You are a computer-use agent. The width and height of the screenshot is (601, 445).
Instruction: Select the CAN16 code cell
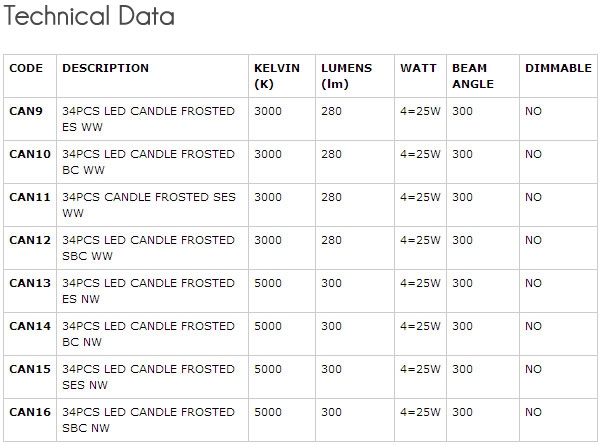tap(30, 412)
